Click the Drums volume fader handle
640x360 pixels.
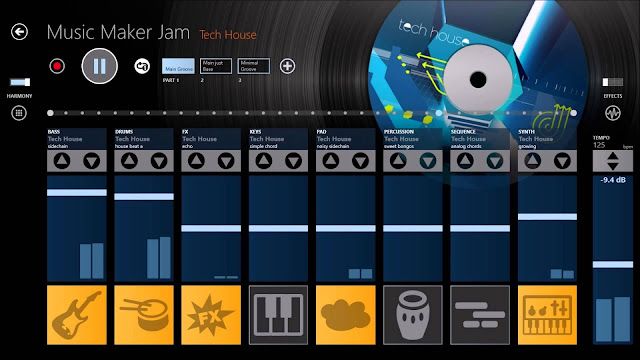[144, 197]
